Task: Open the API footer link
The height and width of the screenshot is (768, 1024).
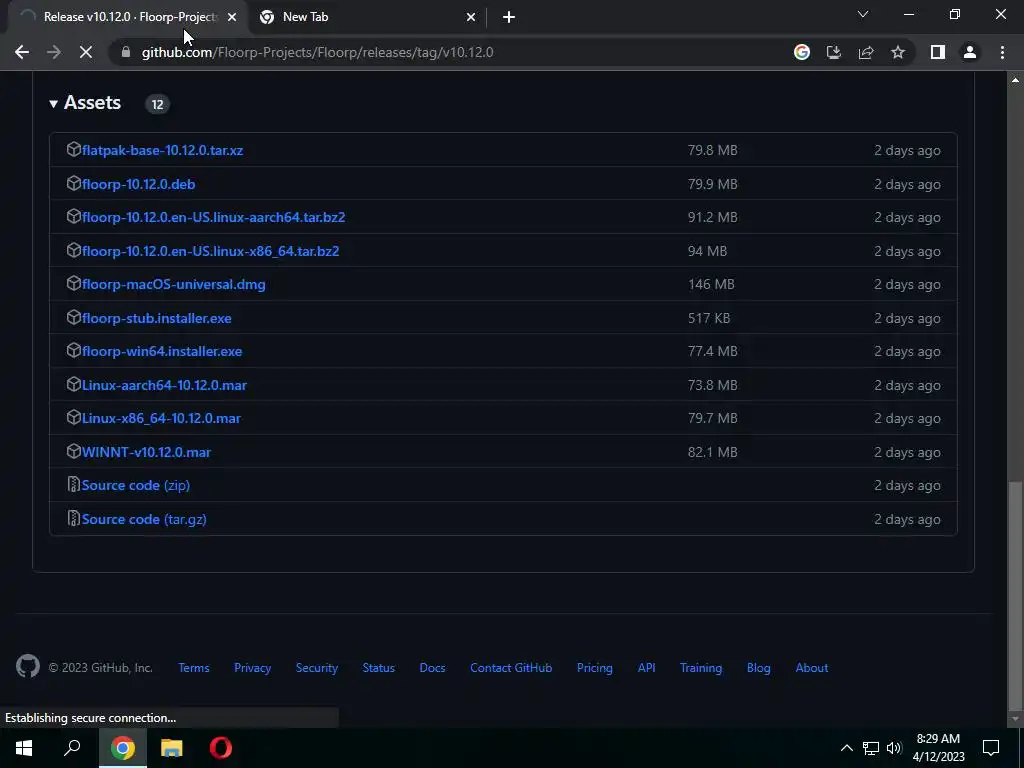Action: [647, 667]
